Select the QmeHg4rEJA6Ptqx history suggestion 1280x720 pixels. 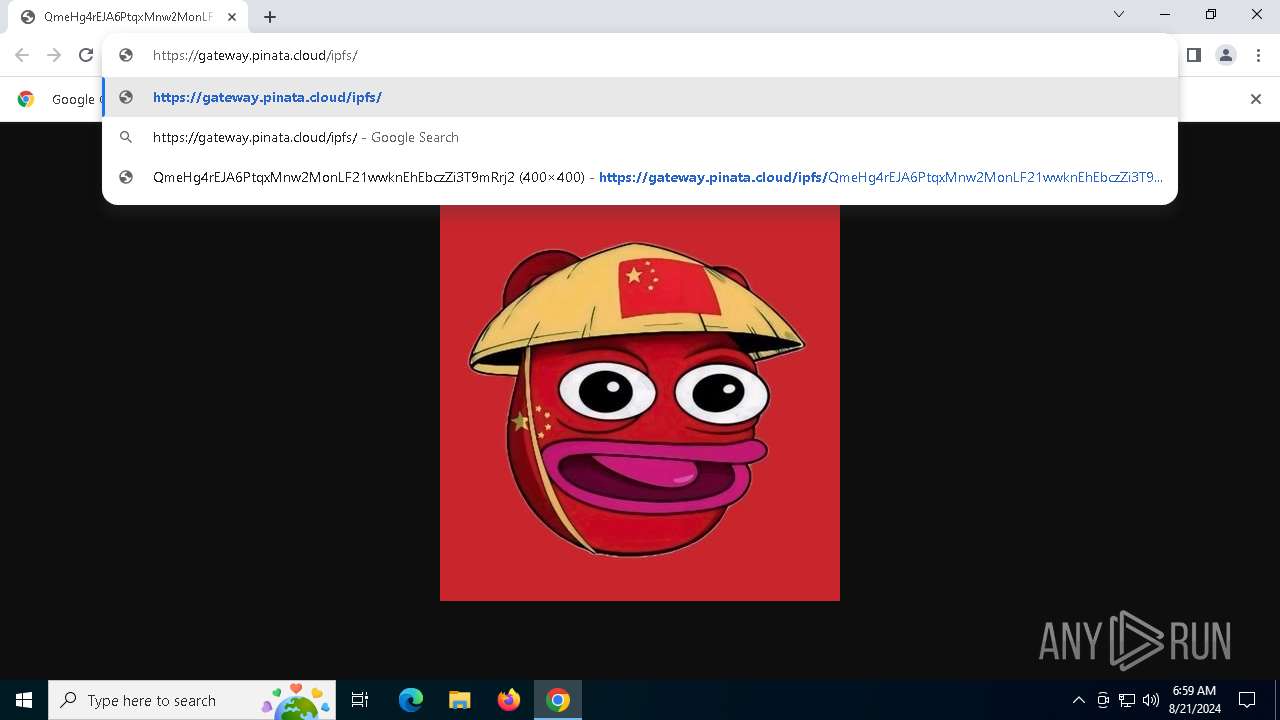tap(640, 177)
